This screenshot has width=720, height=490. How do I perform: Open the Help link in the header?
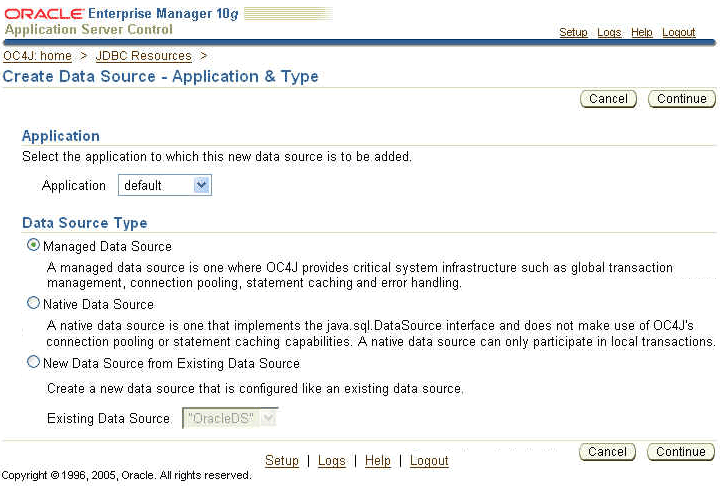click(x=641, y=33)
